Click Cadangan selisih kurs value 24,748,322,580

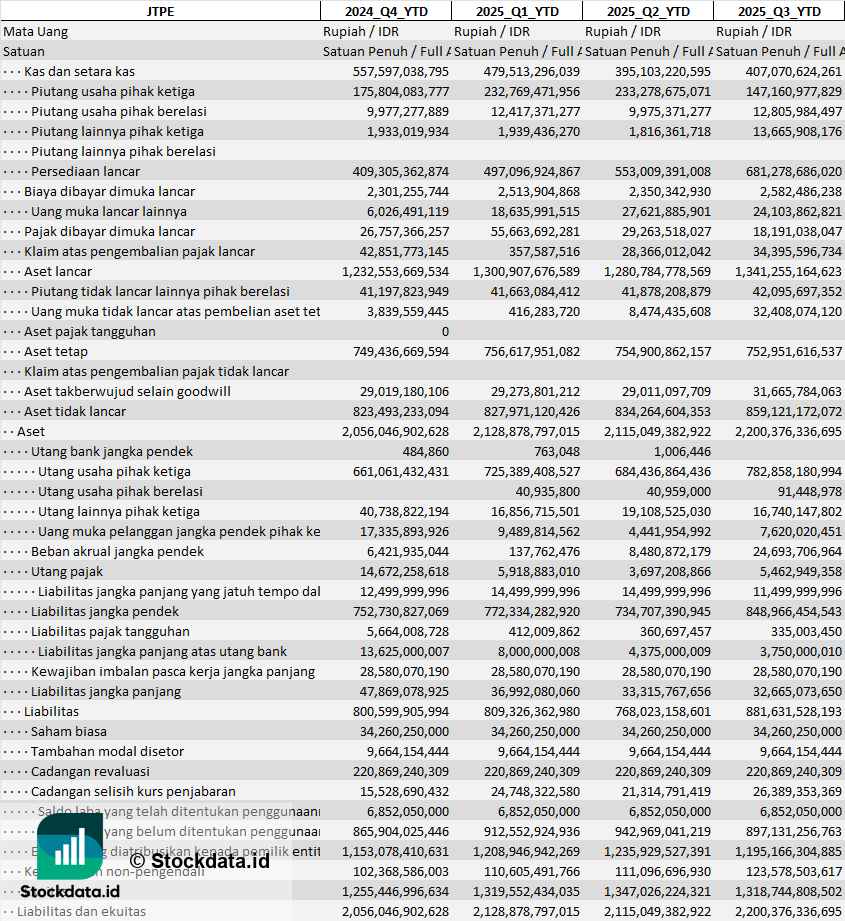[536, 791]
